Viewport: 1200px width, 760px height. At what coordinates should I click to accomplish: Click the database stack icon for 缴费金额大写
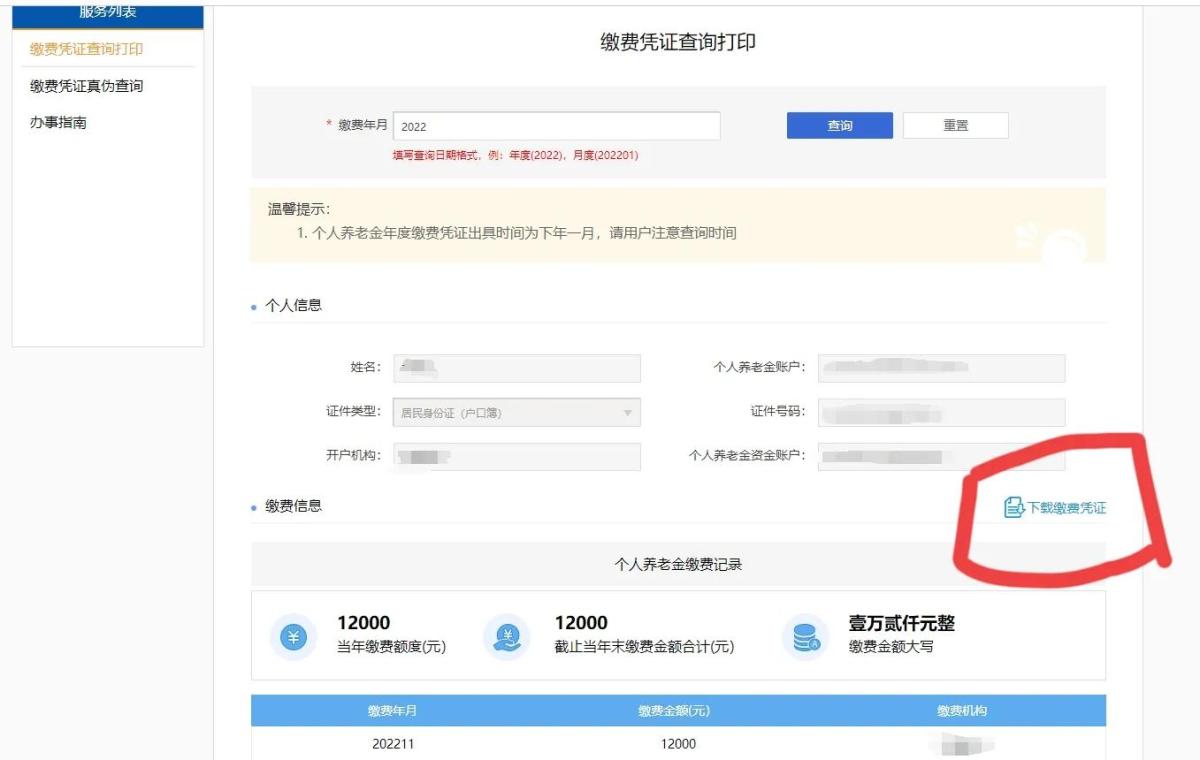click(806, 637)
